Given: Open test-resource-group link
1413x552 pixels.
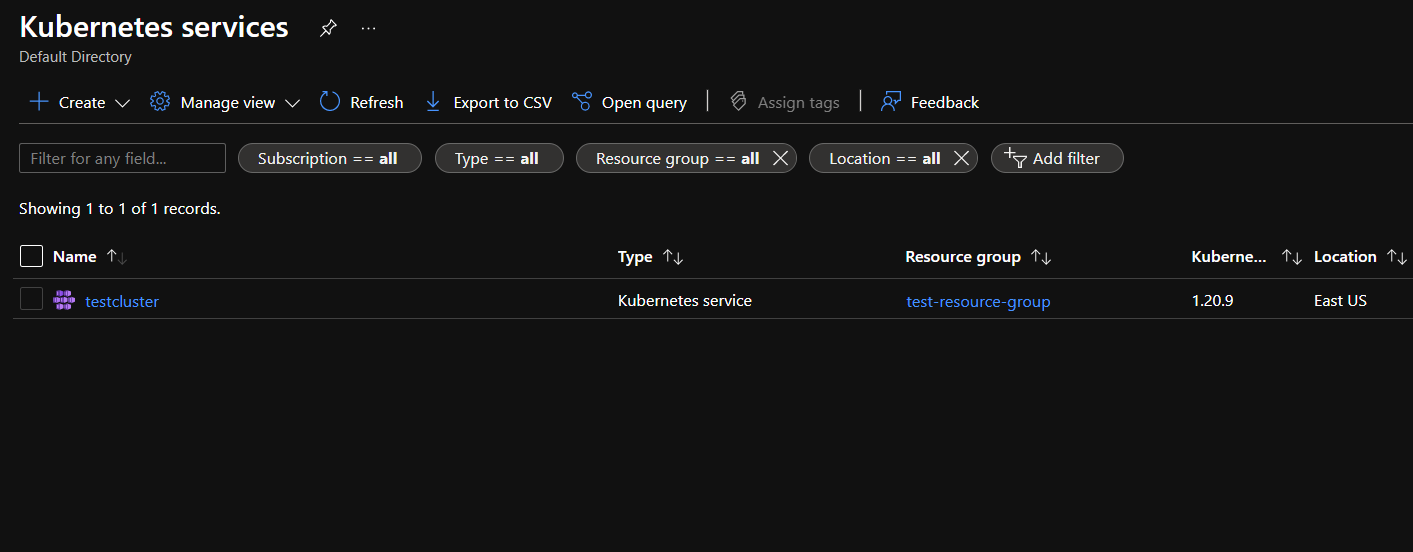Looking at the screenshot, I should point(978,301).
